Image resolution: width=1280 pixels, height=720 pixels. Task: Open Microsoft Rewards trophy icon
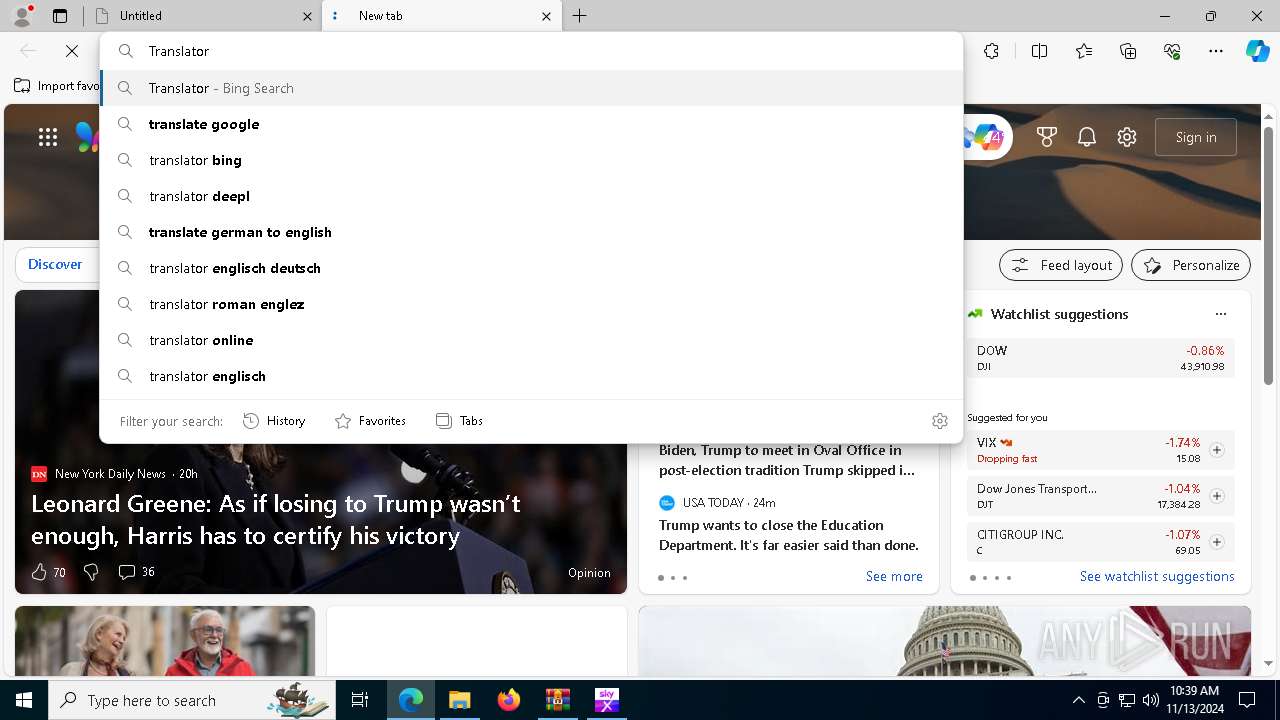[x=1047, y=138]
